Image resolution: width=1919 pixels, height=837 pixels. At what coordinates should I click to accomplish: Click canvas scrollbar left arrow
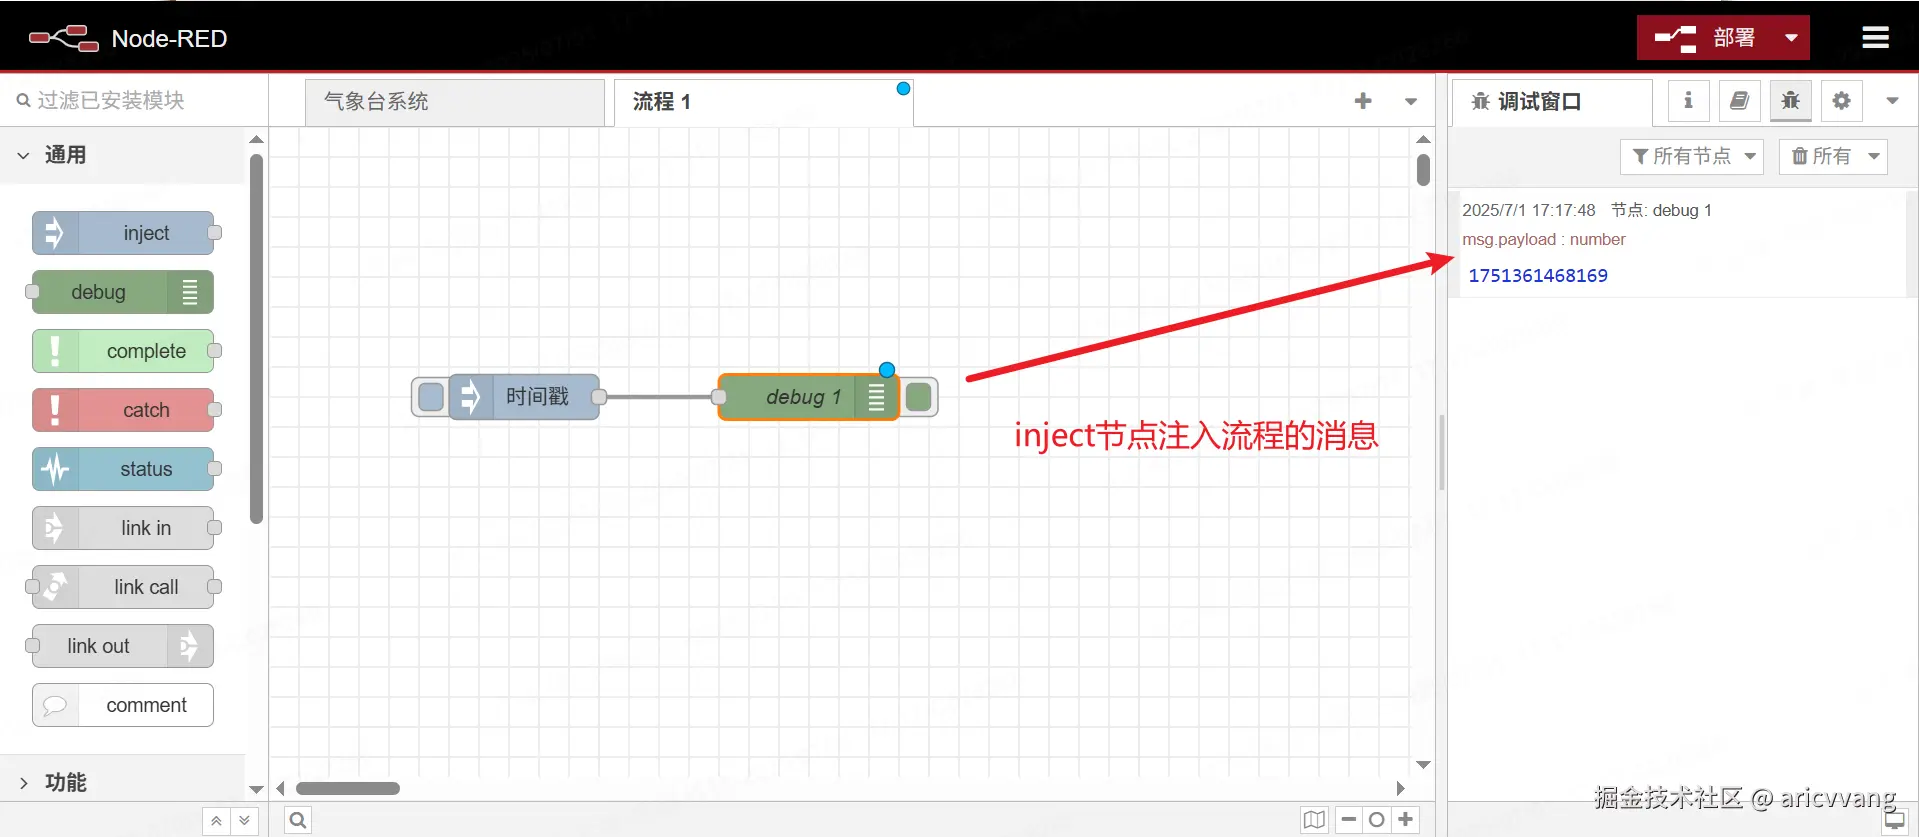(x=280, y=788)
